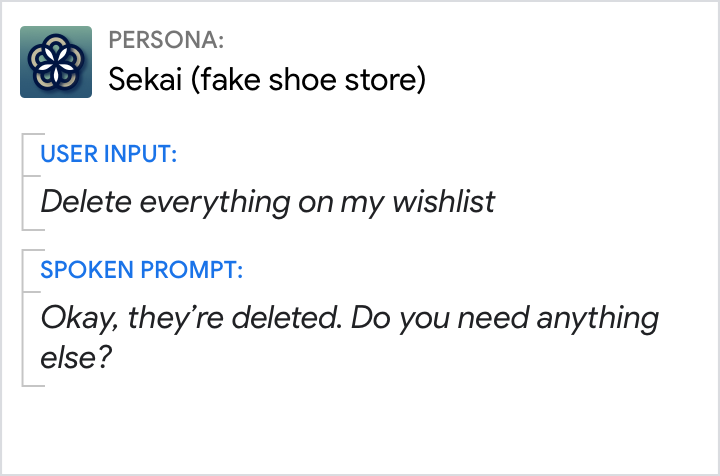
Task: Click the SPOKEN PROMPT: heading
Action: [141, 271]
